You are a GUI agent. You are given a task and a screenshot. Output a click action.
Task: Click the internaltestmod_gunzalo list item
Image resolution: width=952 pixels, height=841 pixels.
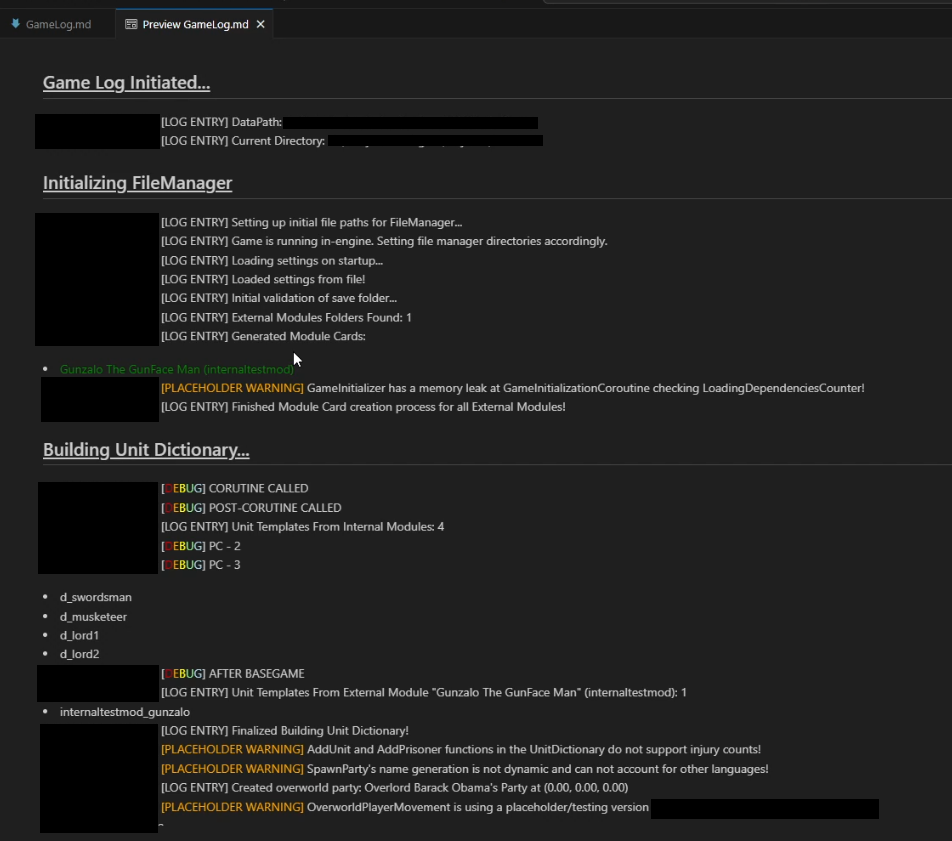tap(124, 712)
